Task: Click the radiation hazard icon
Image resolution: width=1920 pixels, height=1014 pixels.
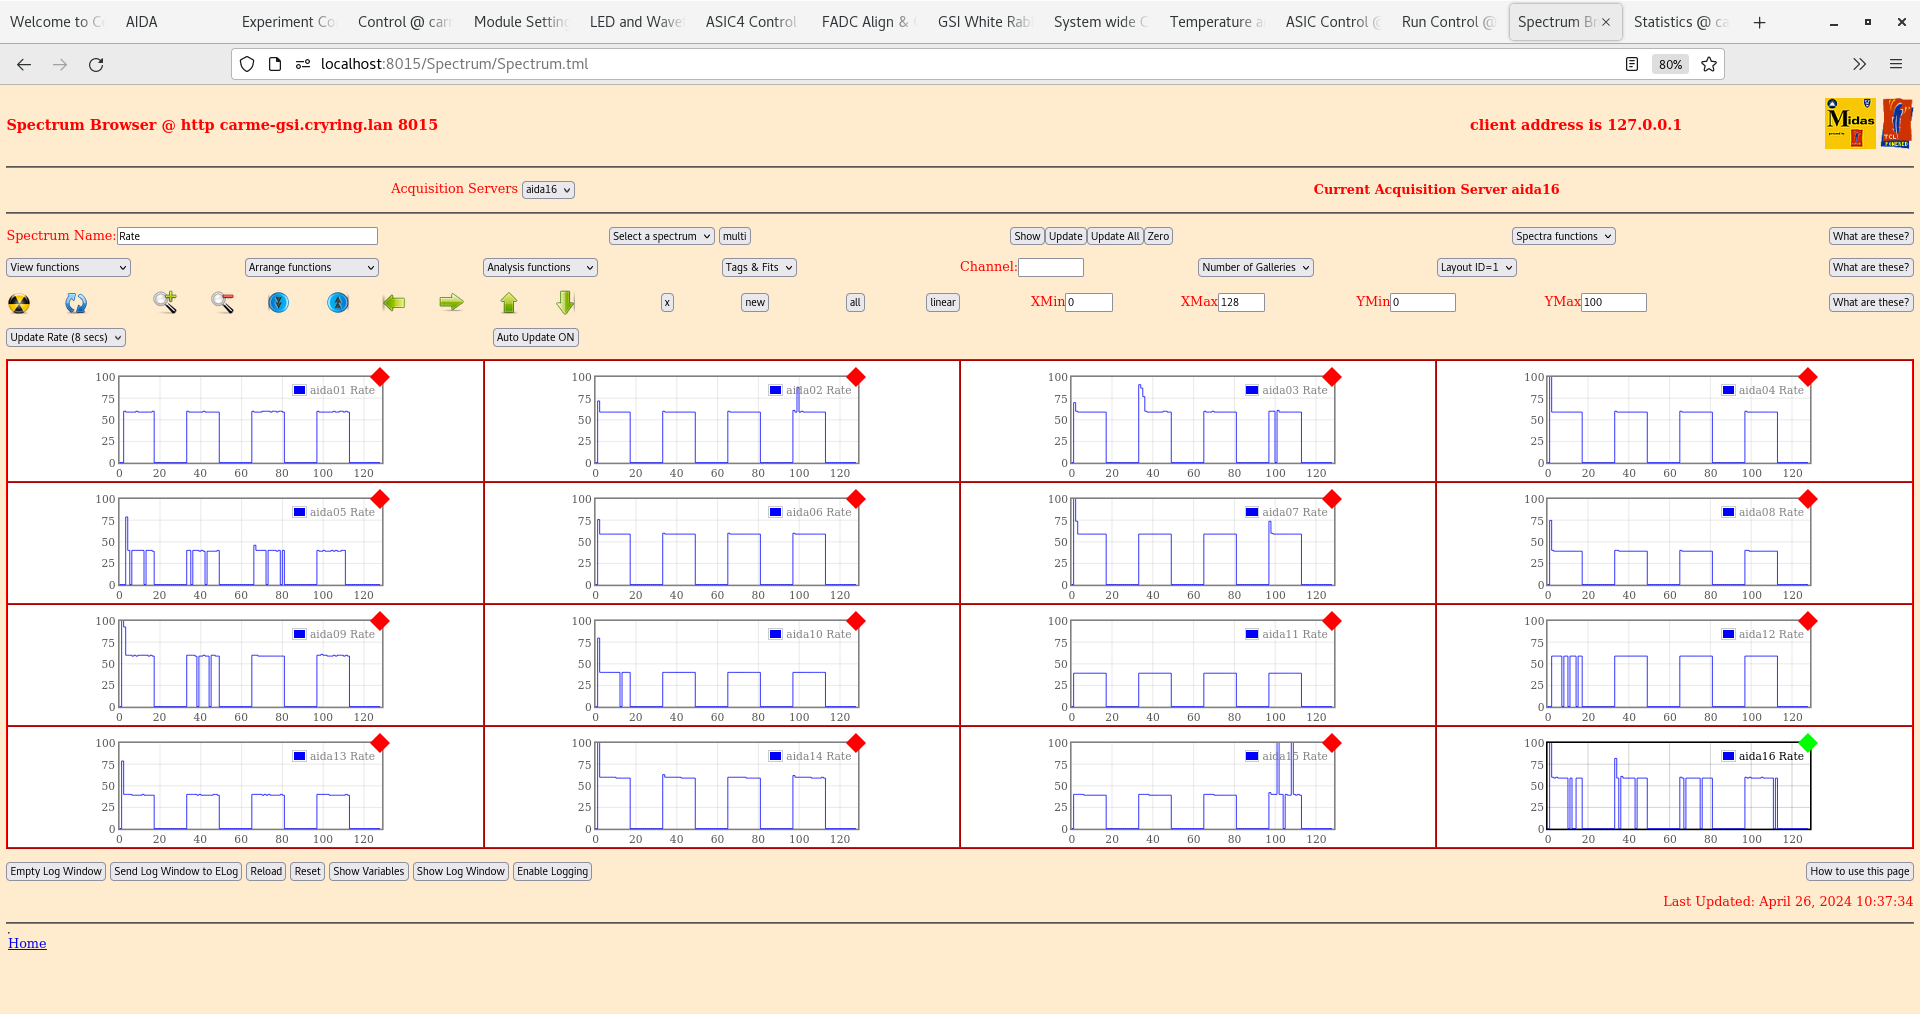Action: [x=19, y=303]
